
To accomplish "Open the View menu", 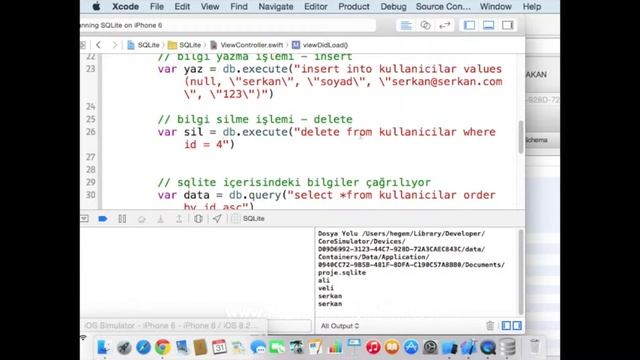I will pos(210,7).
